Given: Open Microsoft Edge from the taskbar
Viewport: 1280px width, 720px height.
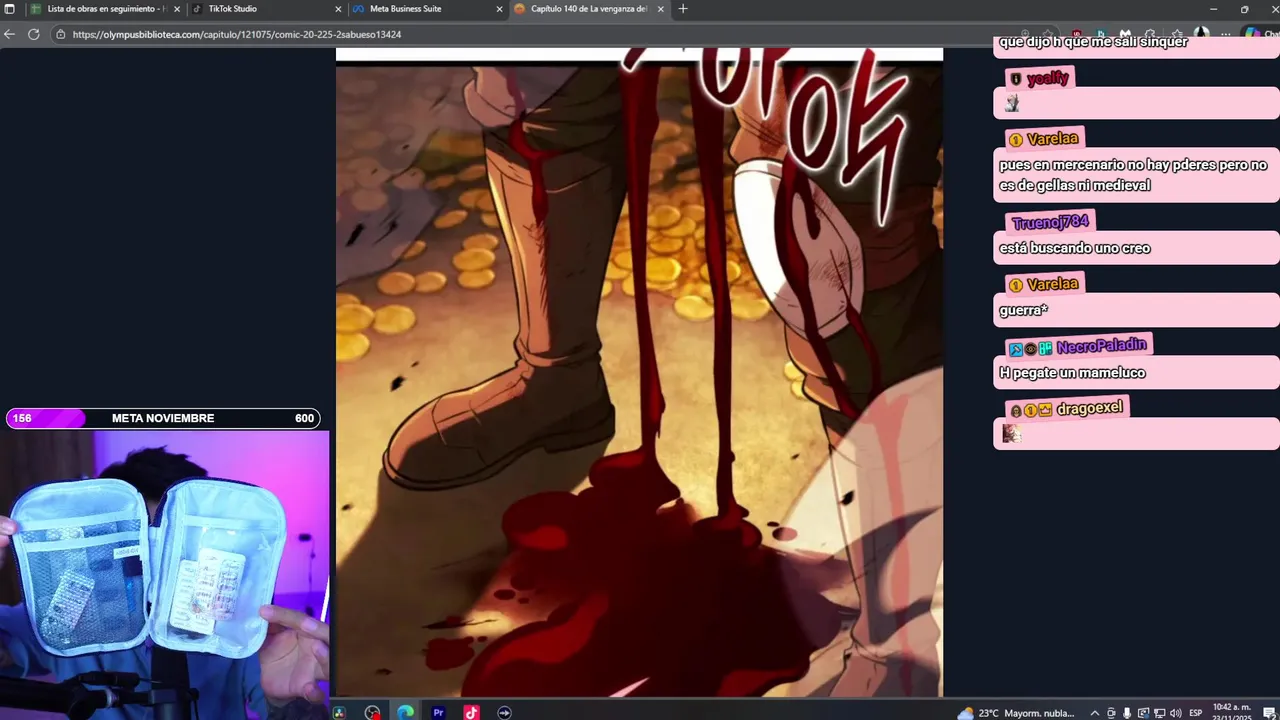Looking at the screenshot, I should point(405,712).
